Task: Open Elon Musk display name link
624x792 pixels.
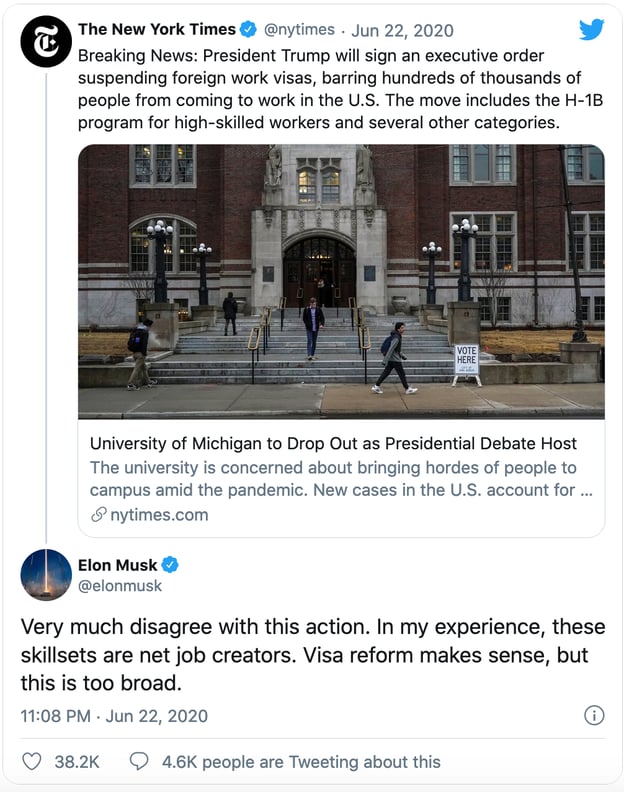Action: tap(117, 565)
